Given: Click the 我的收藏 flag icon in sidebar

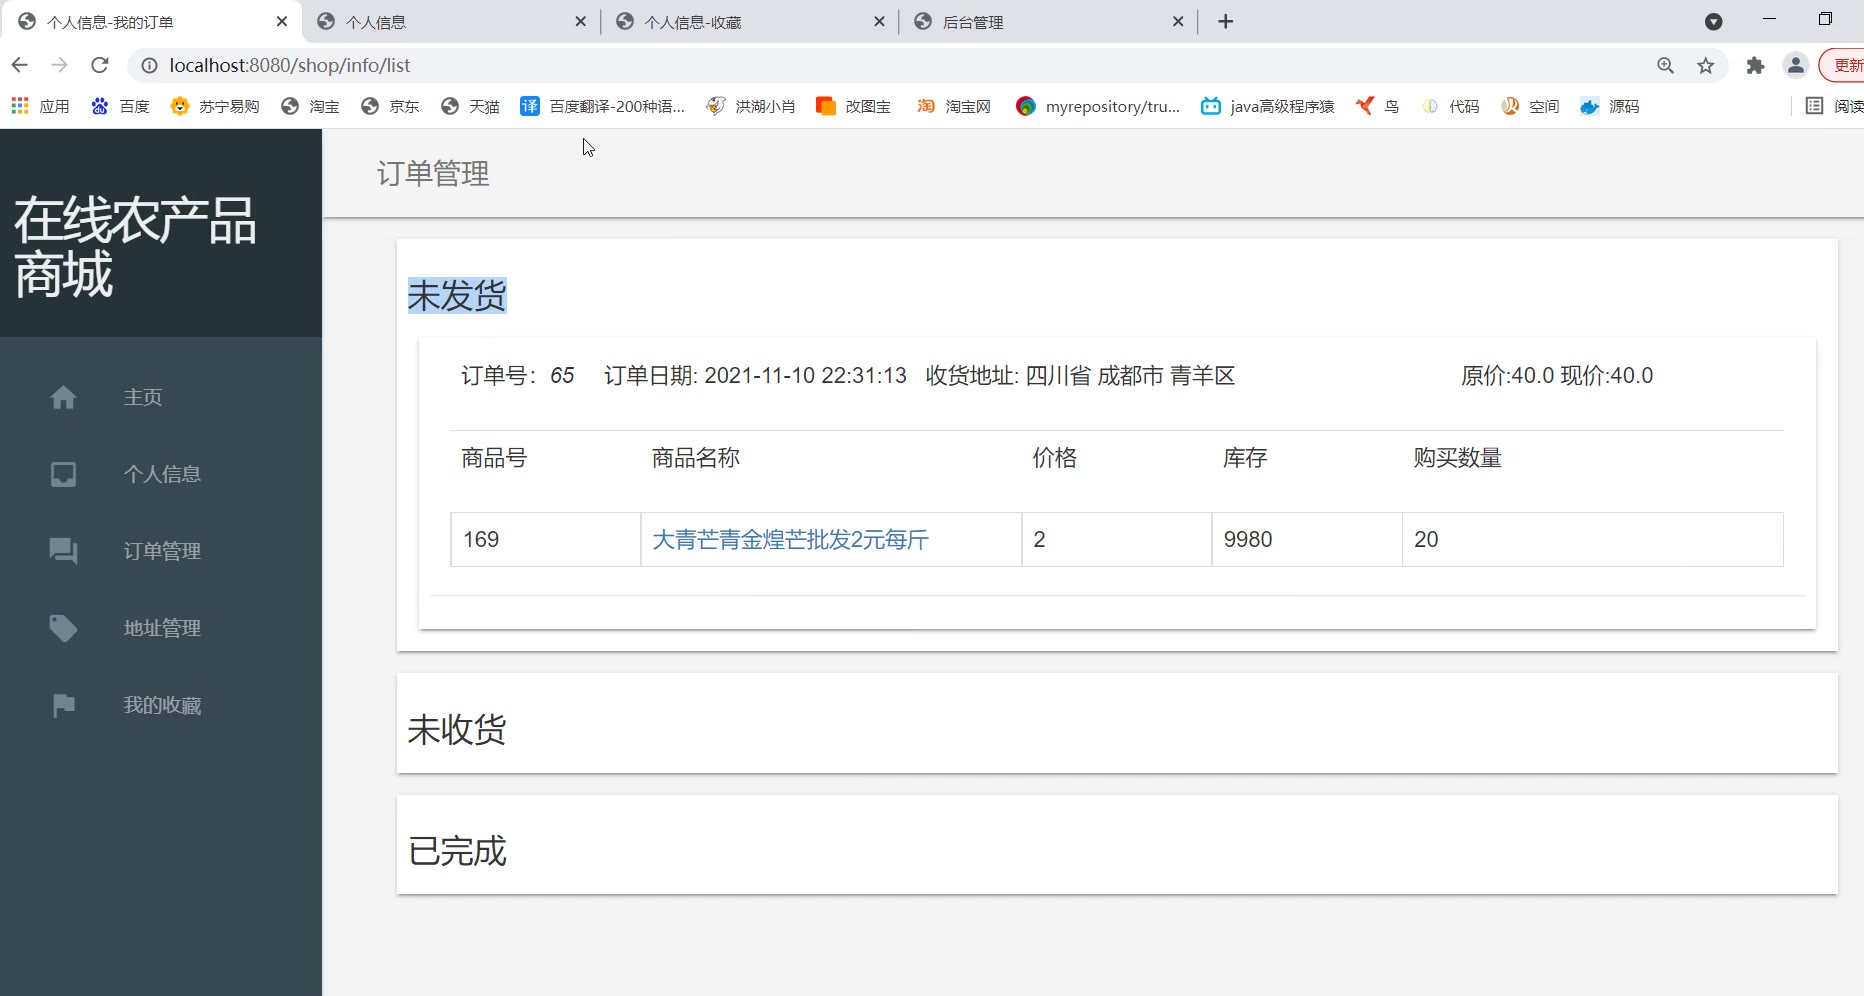Looking at the screenshot, I should coord(63,705).
